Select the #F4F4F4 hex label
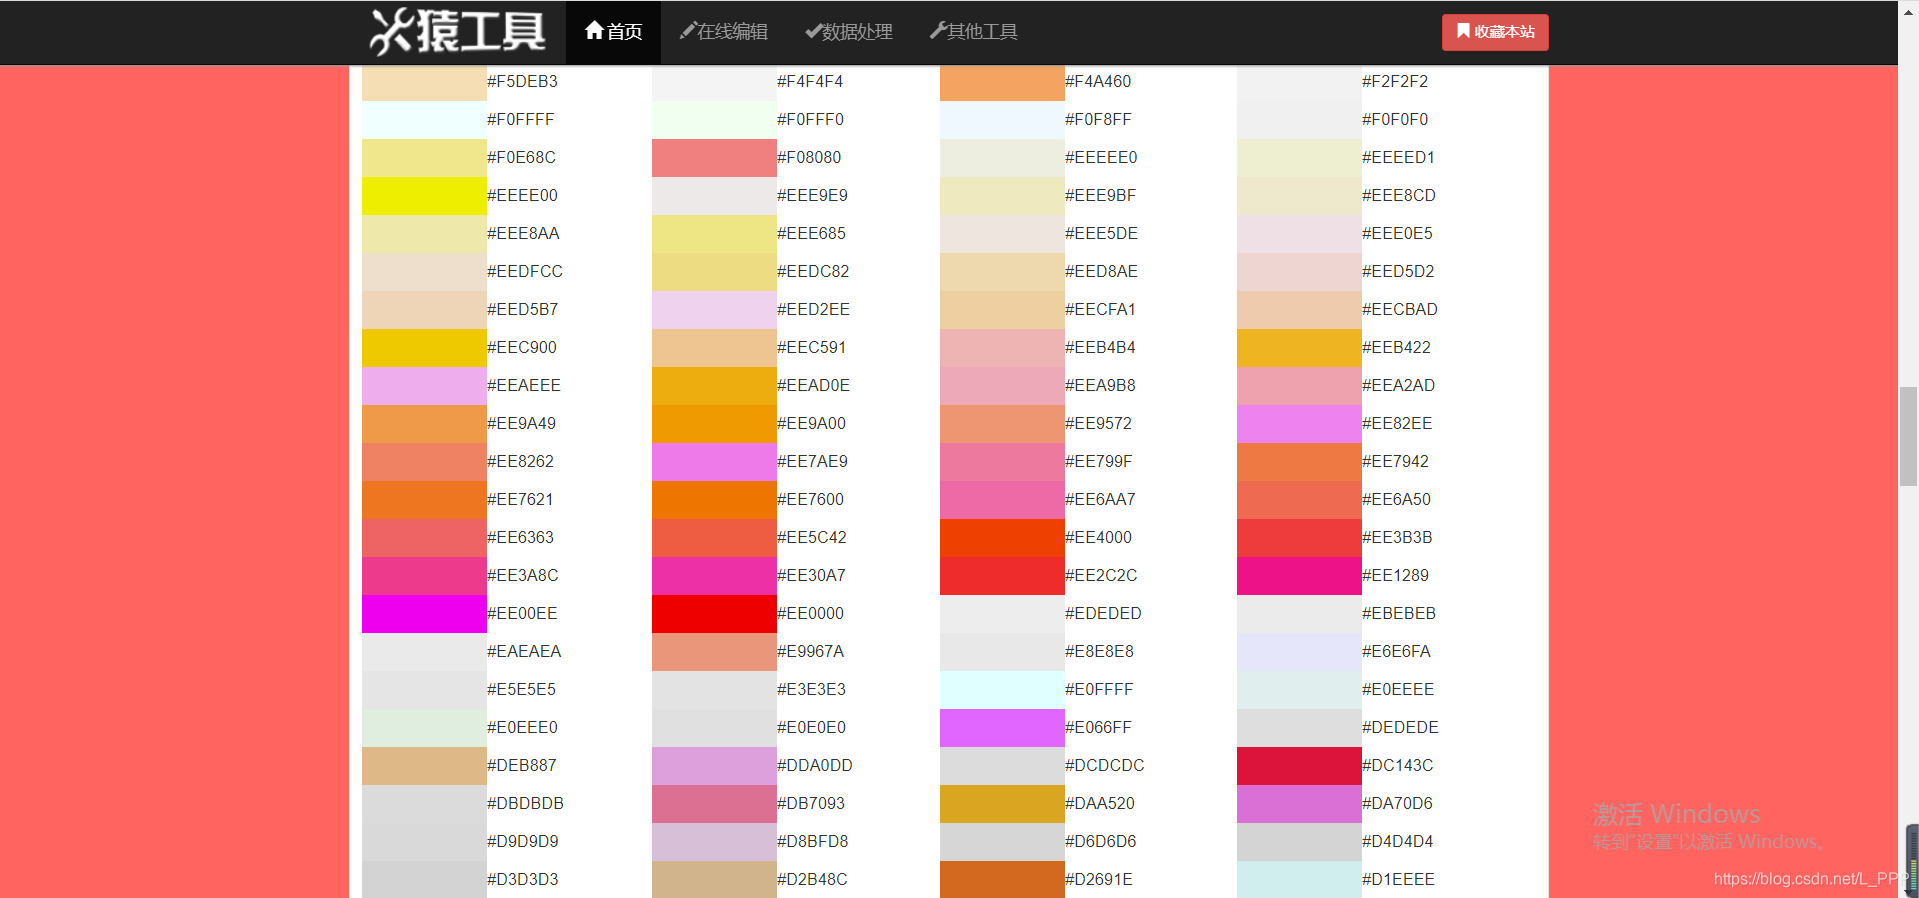The width and height of the screenshot is (1919, 898). 810,82
